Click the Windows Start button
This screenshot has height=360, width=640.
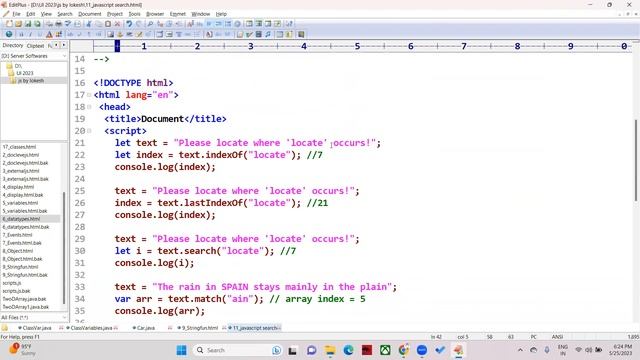pyautogui.click(x=182, y=350)
